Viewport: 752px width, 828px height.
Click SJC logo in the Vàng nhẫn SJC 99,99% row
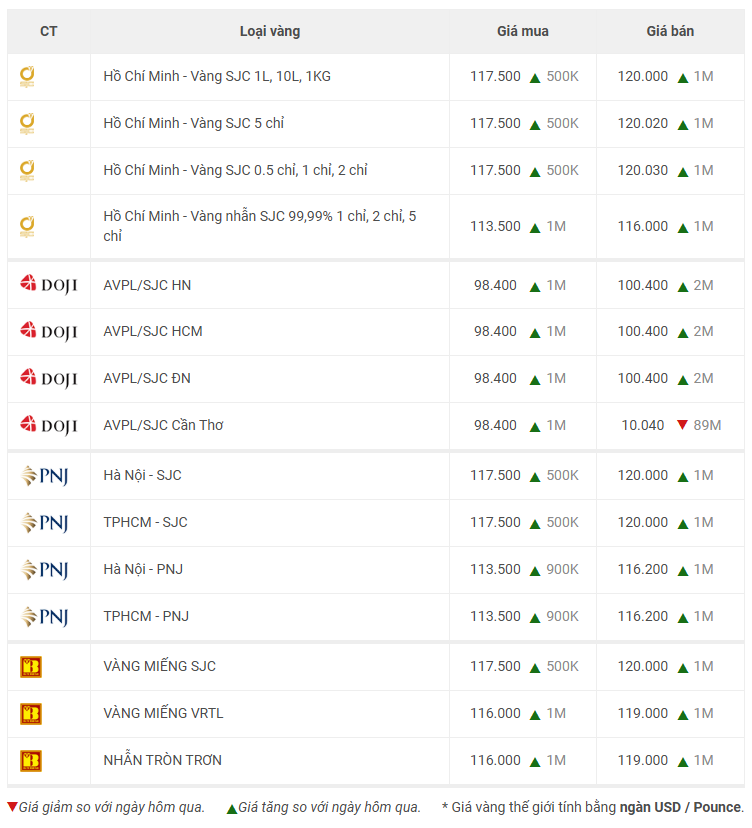[x=27, y=227]
